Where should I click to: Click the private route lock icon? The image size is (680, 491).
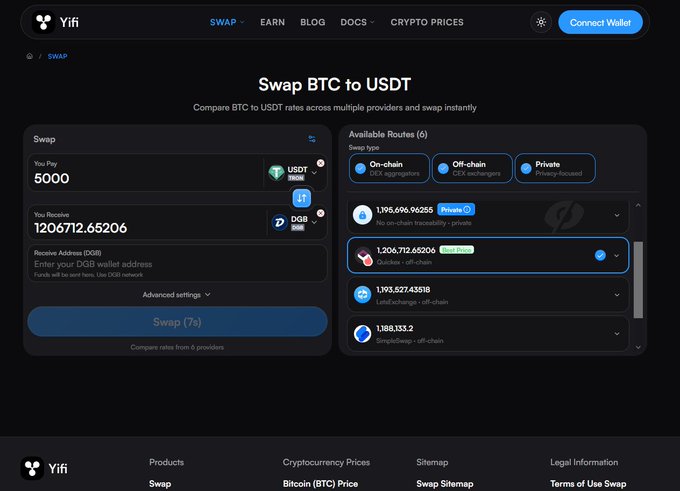click(x=363, y=215)
